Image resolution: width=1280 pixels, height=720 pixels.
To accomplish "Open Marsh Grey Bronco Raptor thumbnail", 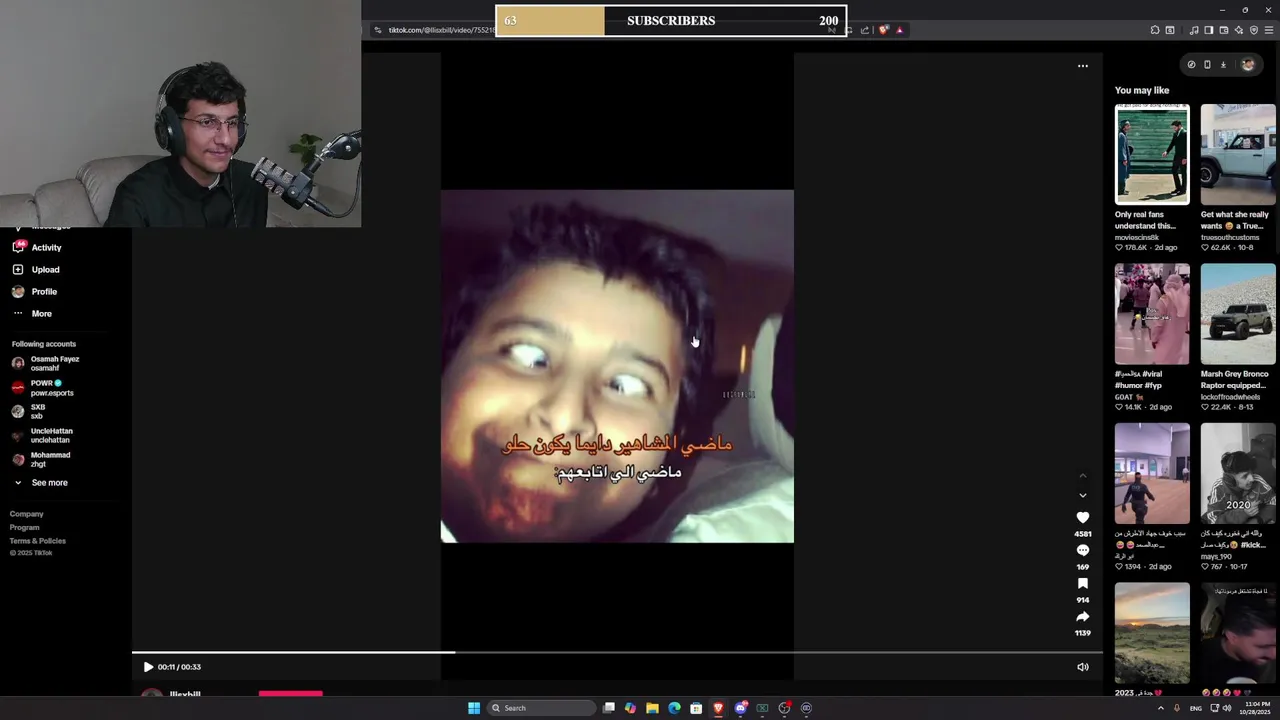I will click(x=1238, y=314).
